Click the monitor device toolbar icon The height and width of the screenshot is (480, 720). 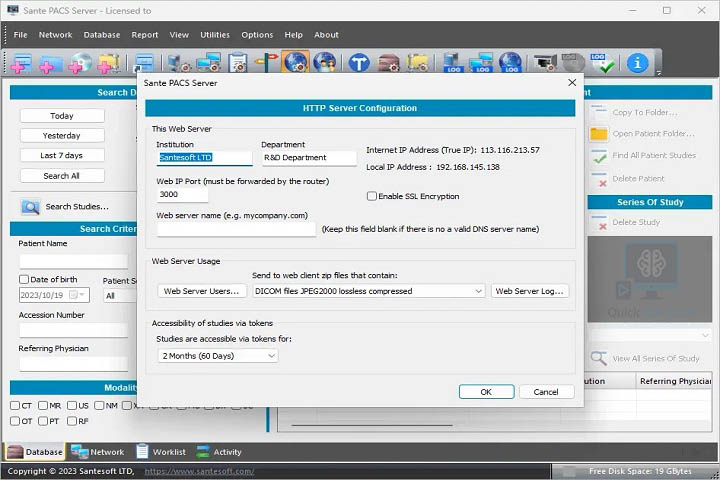click(545, 63)
